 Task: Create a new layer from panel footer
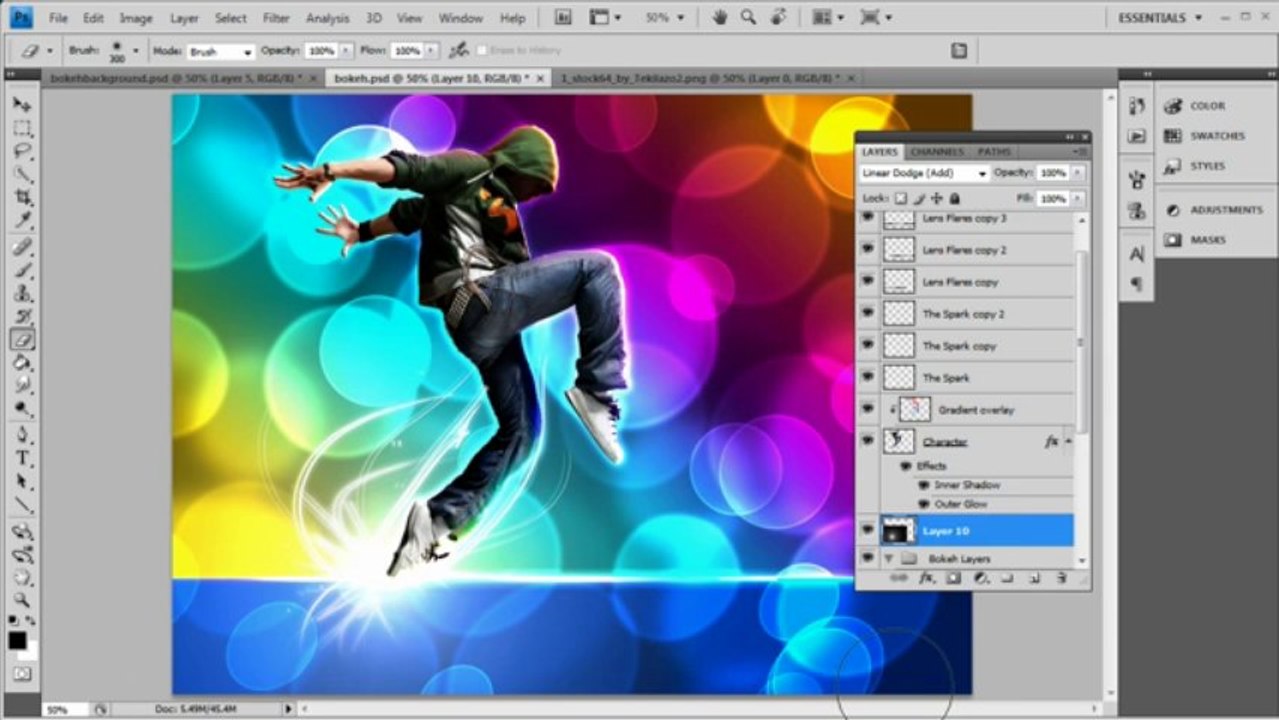1035,579
